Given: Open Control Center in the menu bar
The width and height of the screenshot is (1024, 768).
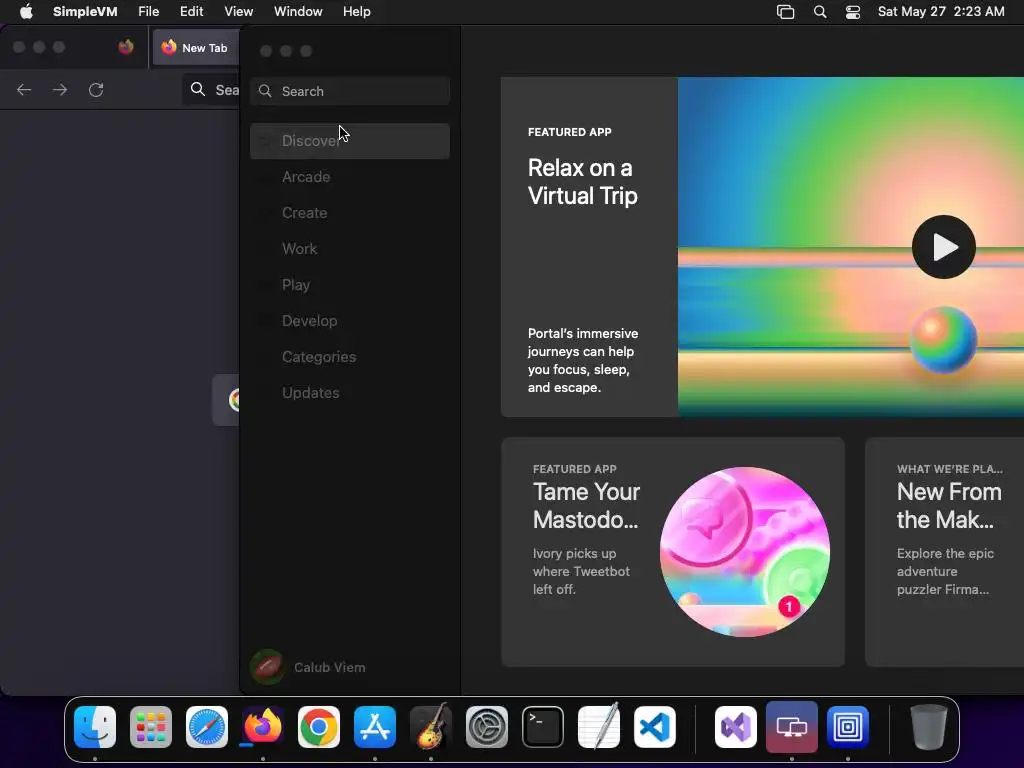Looking at the screenshot, I should point(853,12).
